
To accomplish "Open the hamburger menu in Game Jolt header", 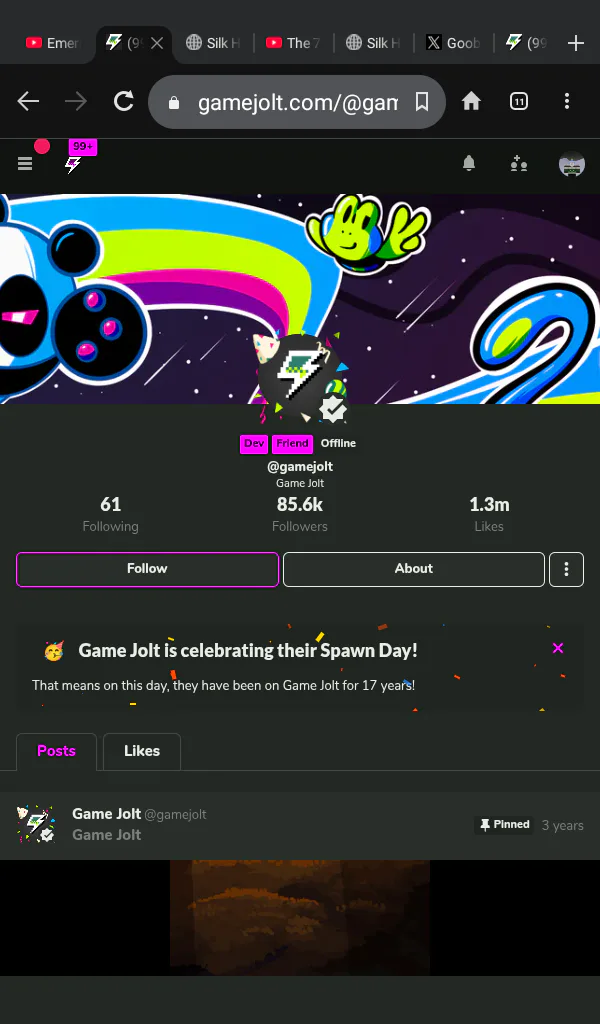I will [25, 164].
